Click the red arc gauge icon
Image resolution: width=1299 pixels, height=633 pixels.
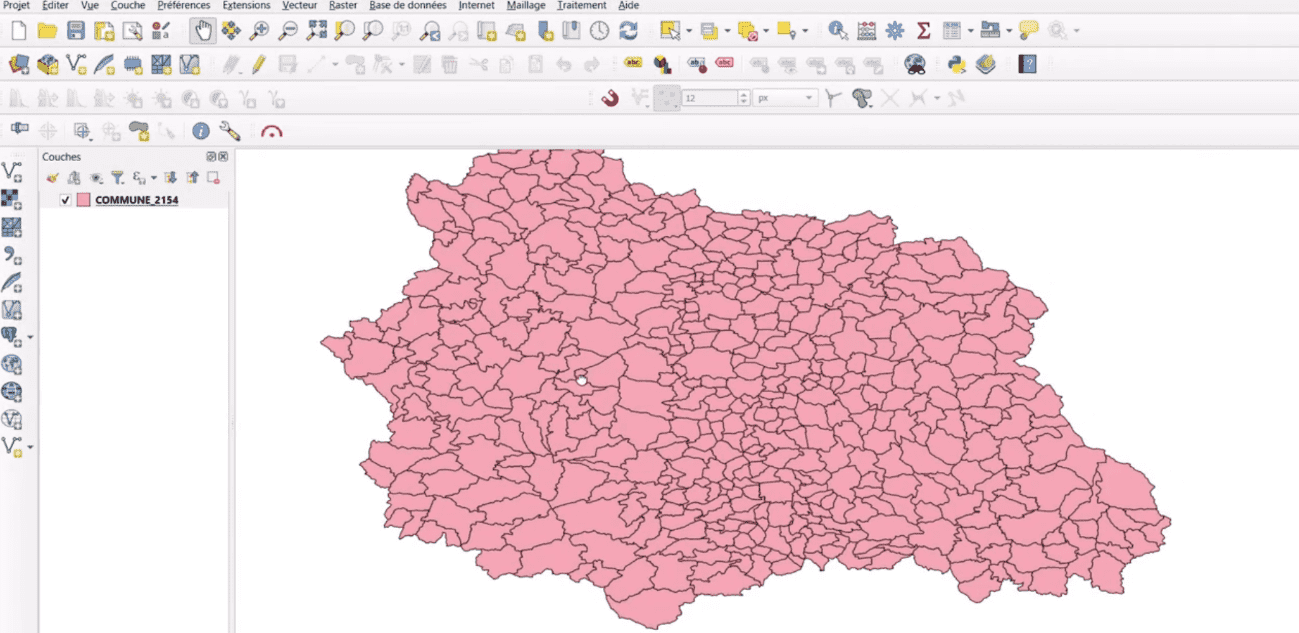pos(271,131)
